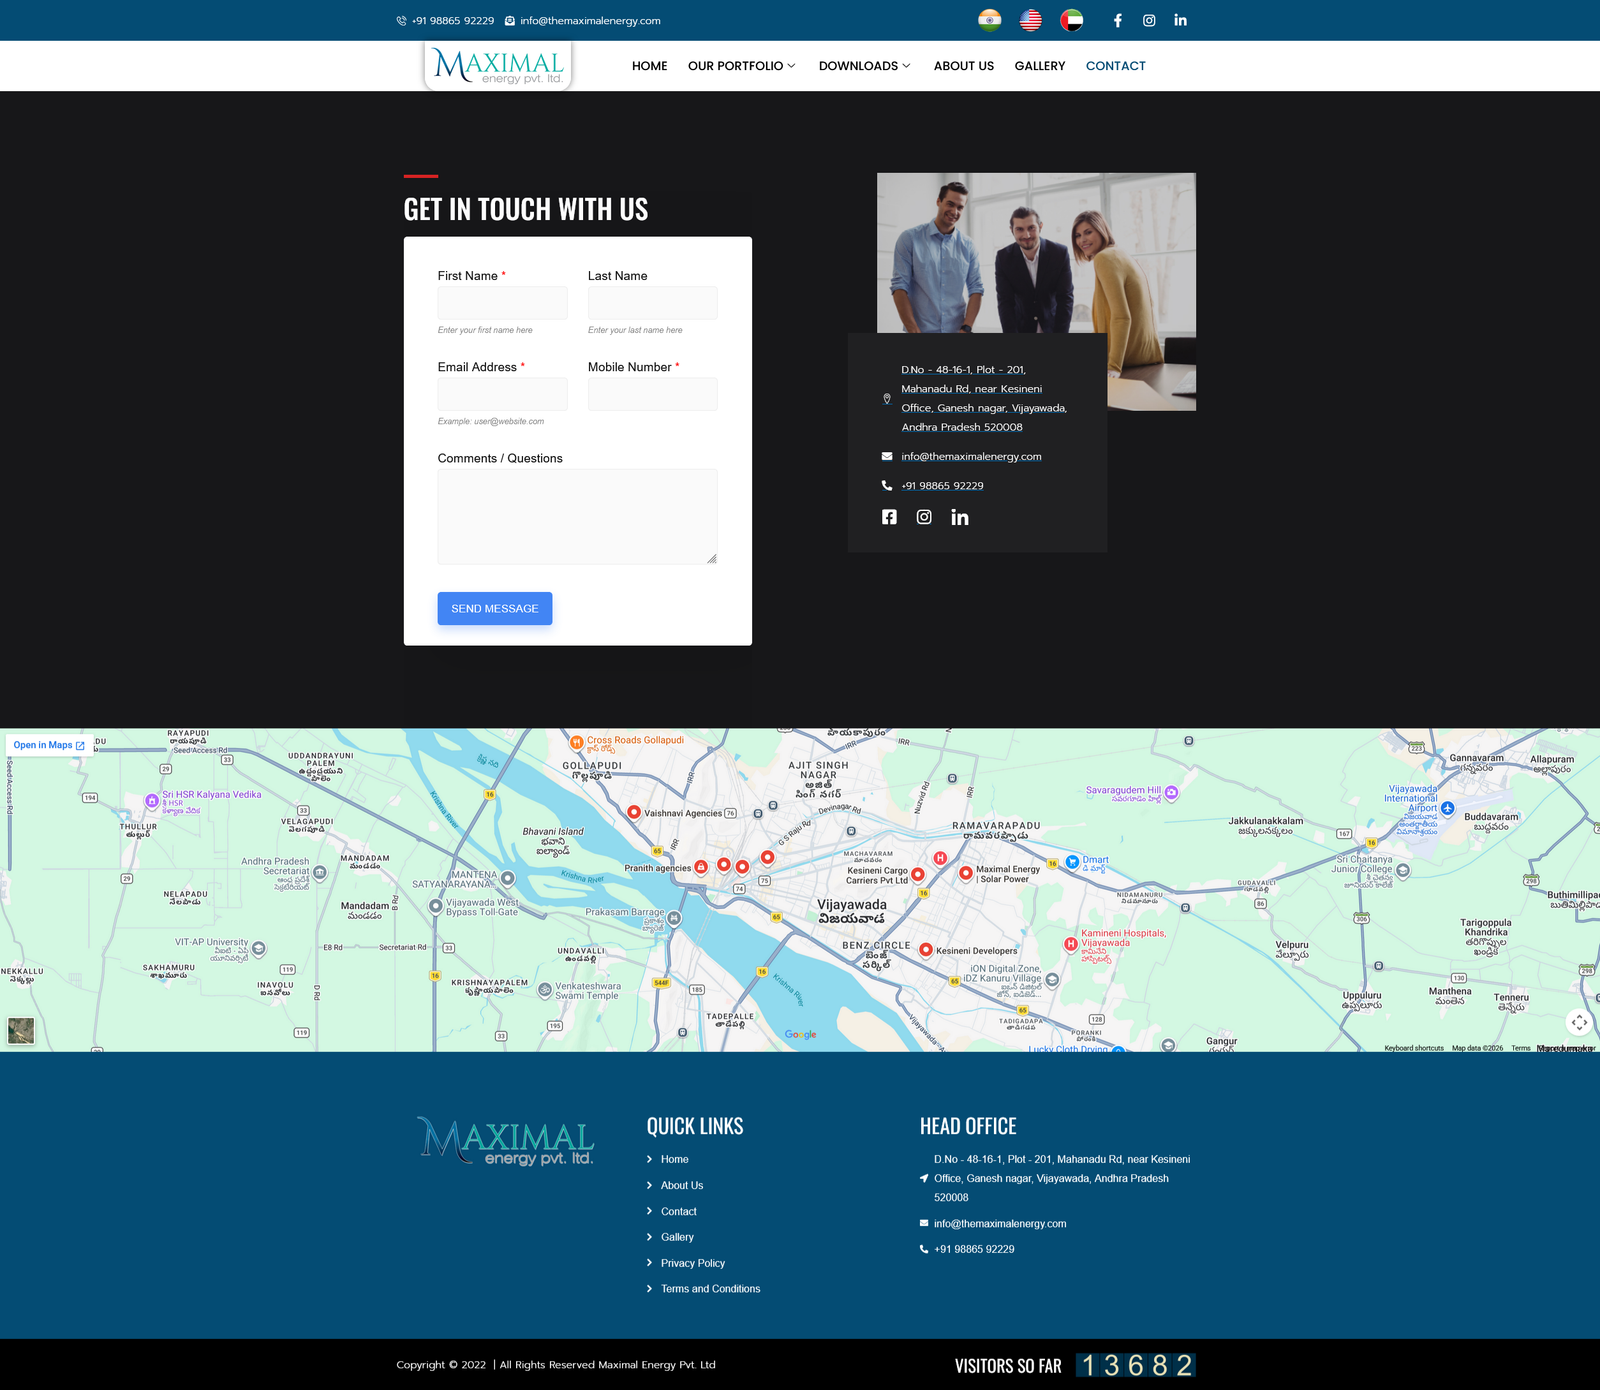Image resolution: width=1600 pixels, height=1390 pixels.
Task: Click the Dmart map marker
Action: pyautogui.click(x=1072, y=861)
